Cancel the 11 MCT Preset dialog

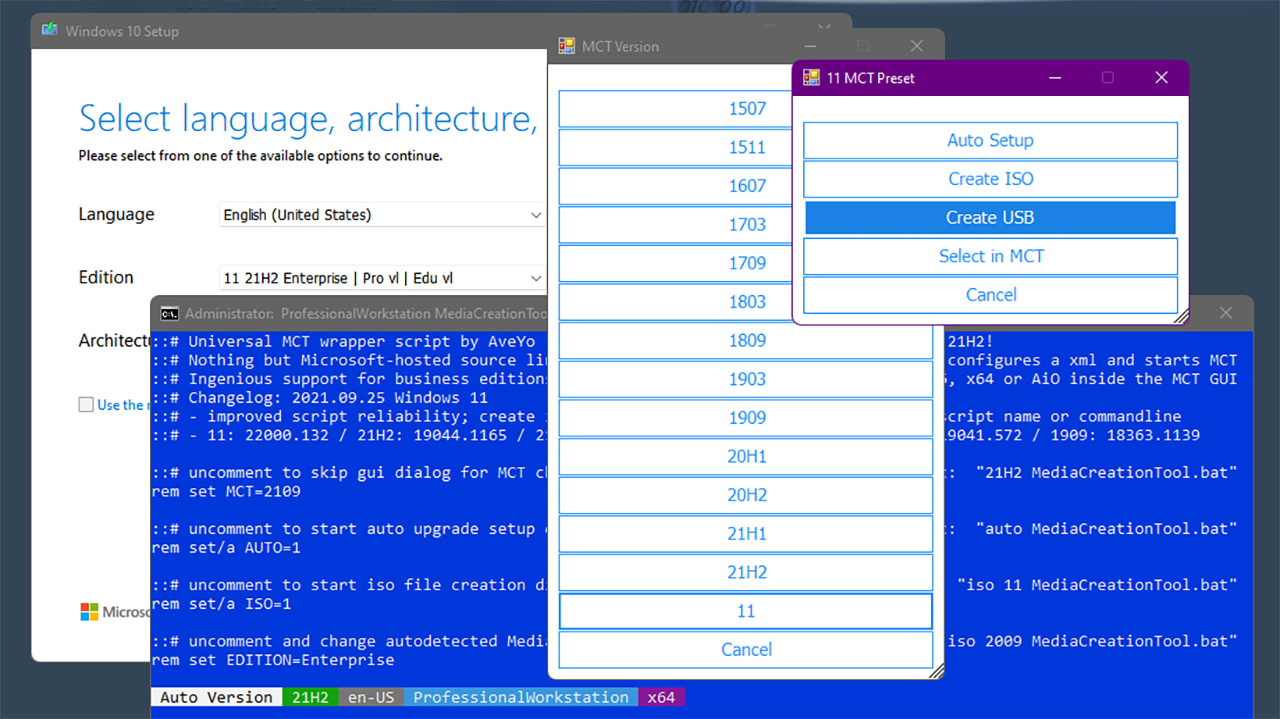990,295
